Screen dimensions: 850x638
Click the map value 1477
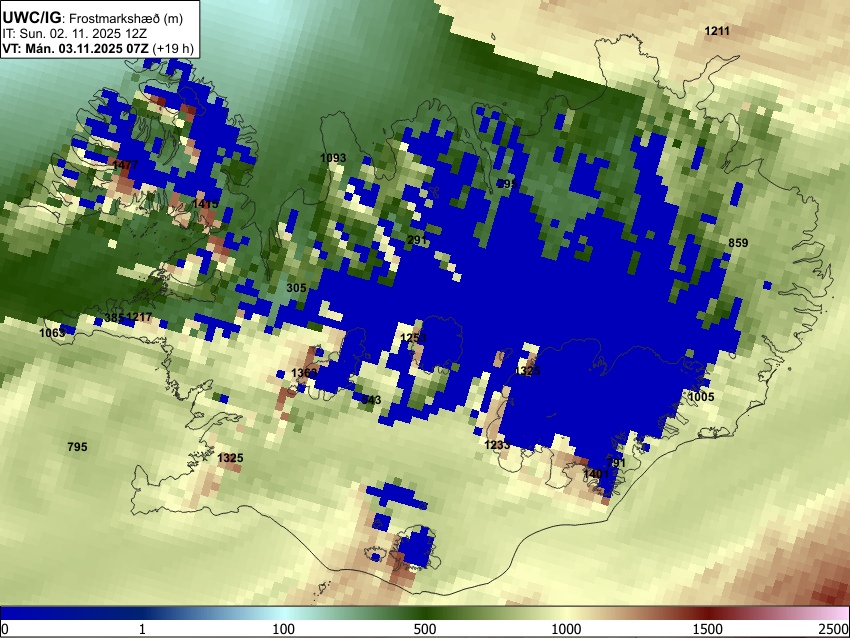pos(125,164)
